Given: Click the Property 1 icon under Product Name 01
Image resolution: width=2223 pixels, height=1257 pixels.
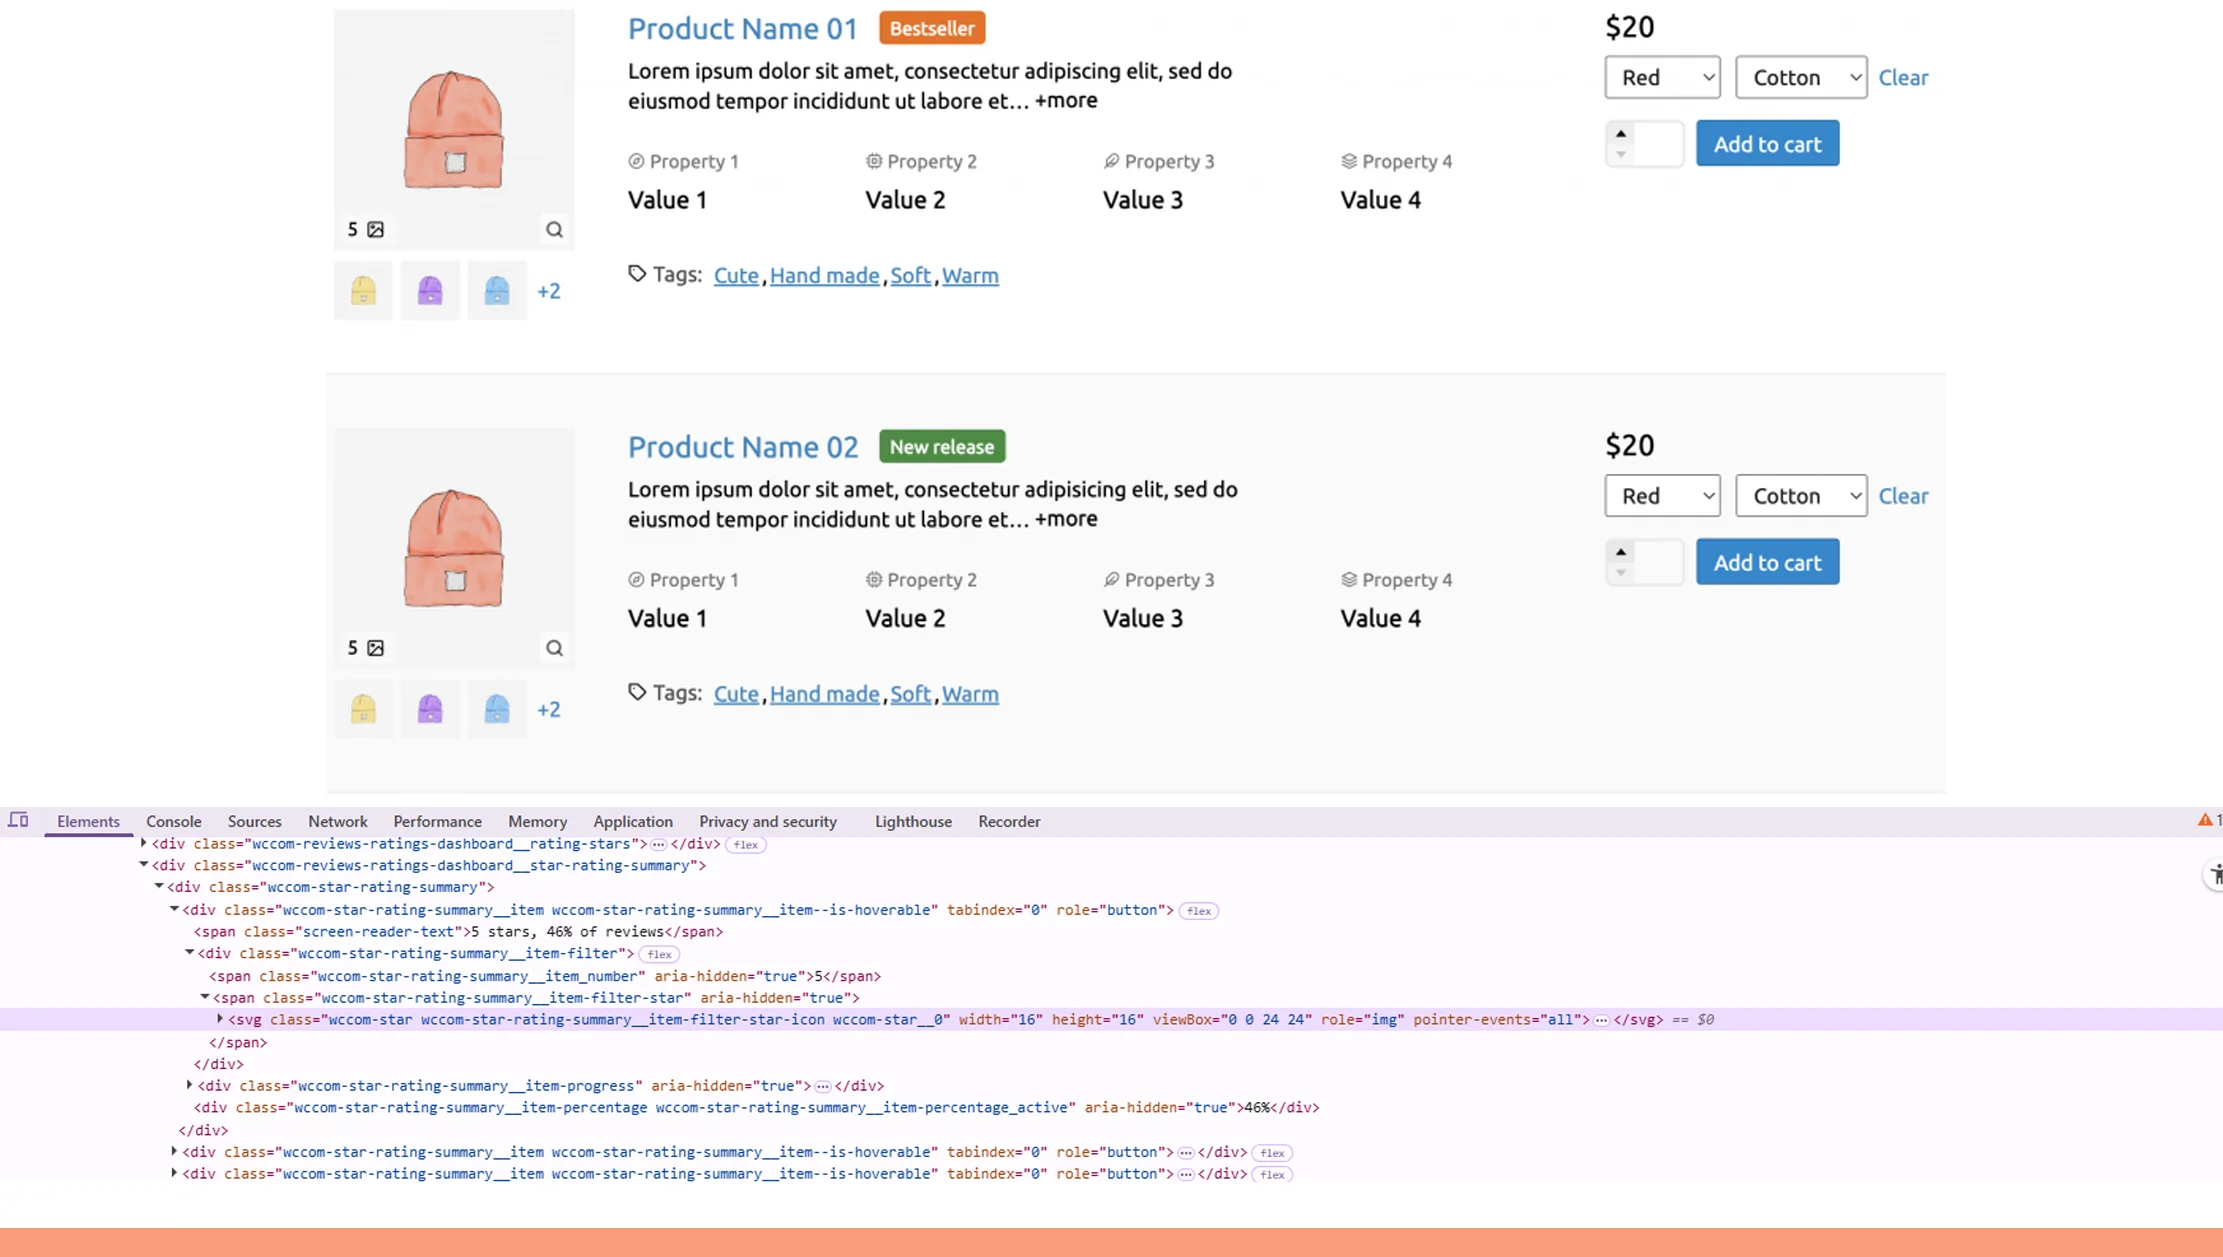Looking at the screenshot, I should pyautogui.click(x=637, y=160).
